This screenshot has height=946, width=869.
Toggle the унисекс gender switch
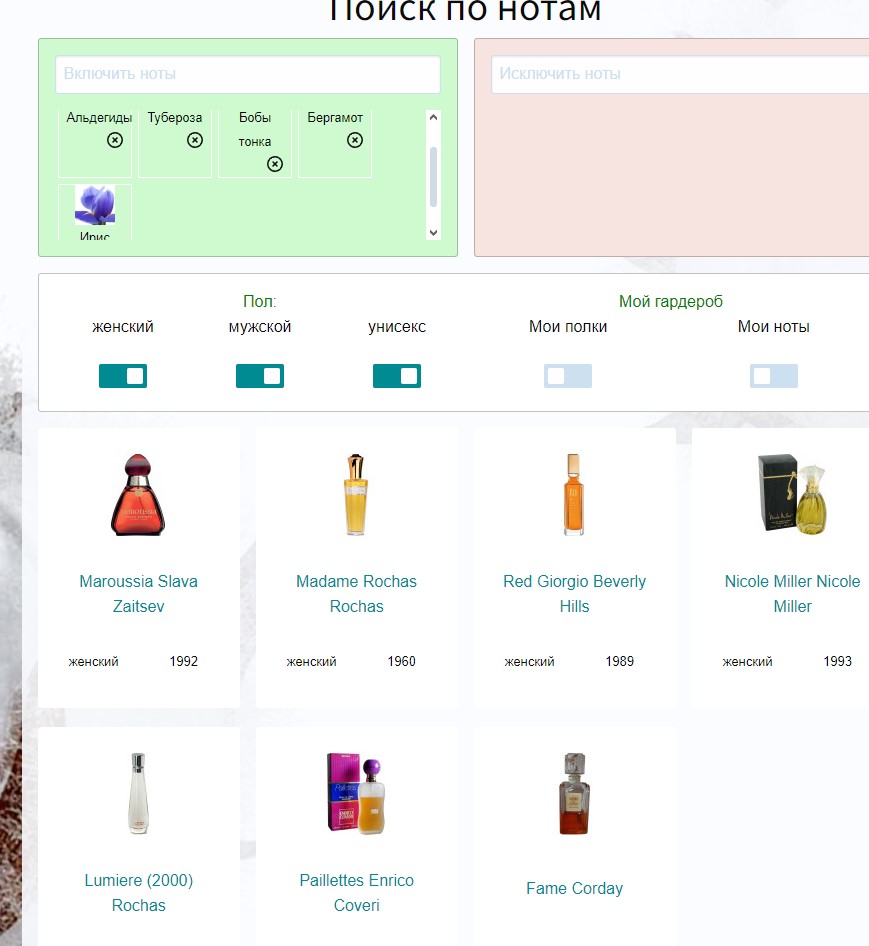[397, 376]
